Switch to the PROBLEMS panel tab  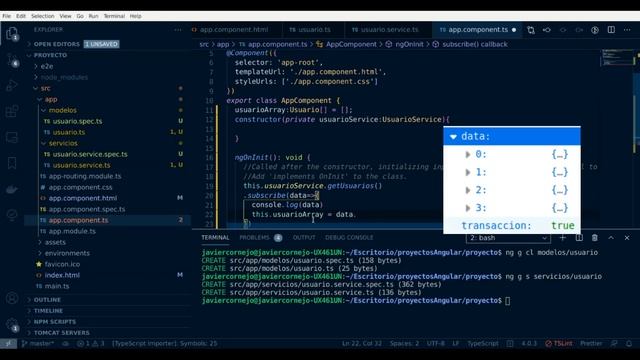(260, 238)
